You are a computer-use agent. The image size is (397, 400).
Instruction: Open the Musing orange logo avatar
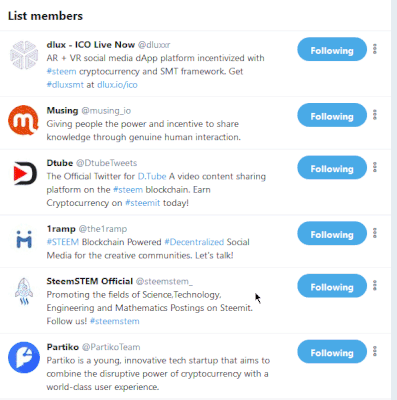click(23, 120)
